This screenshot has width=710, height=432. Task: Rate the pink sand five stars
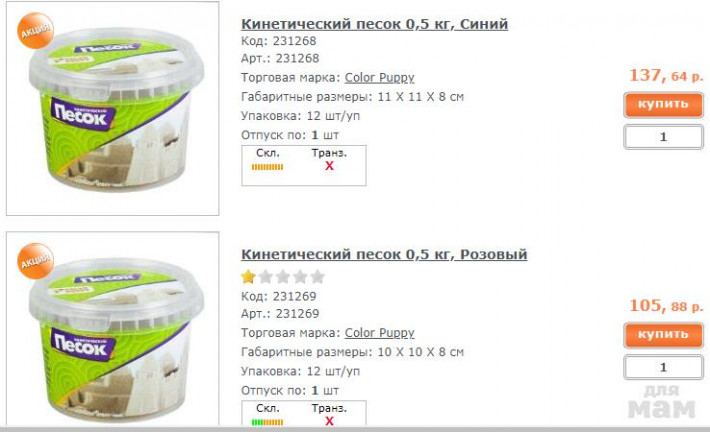318,276
